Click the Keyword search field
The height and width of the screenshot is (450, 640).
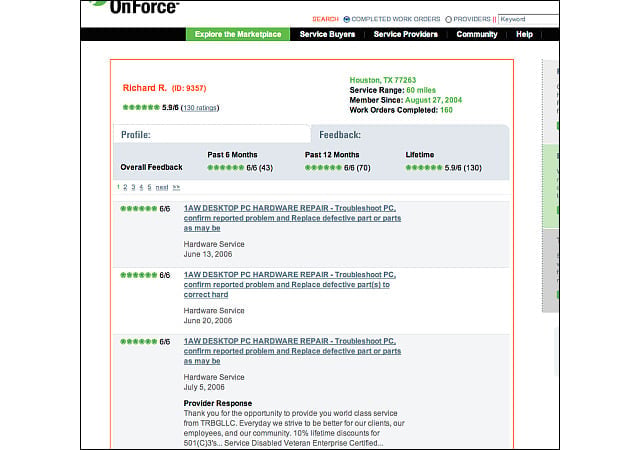click(x=529, y=19)
